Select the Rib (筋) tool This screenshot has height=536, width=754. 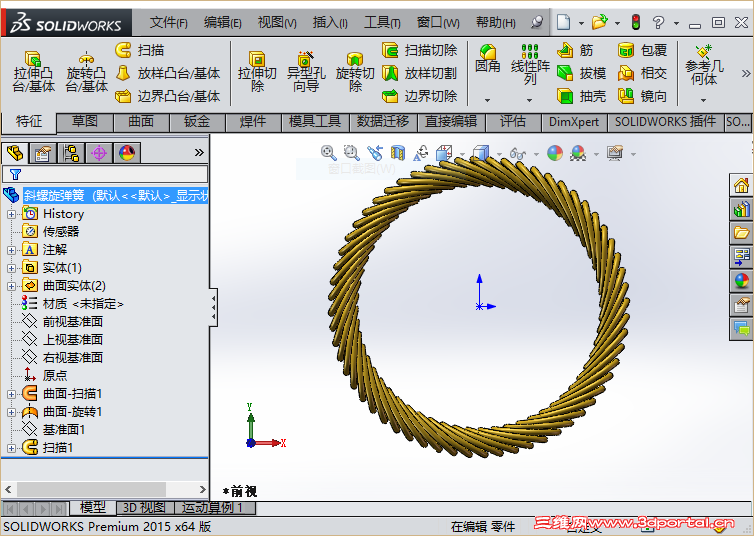click(575, 50)
